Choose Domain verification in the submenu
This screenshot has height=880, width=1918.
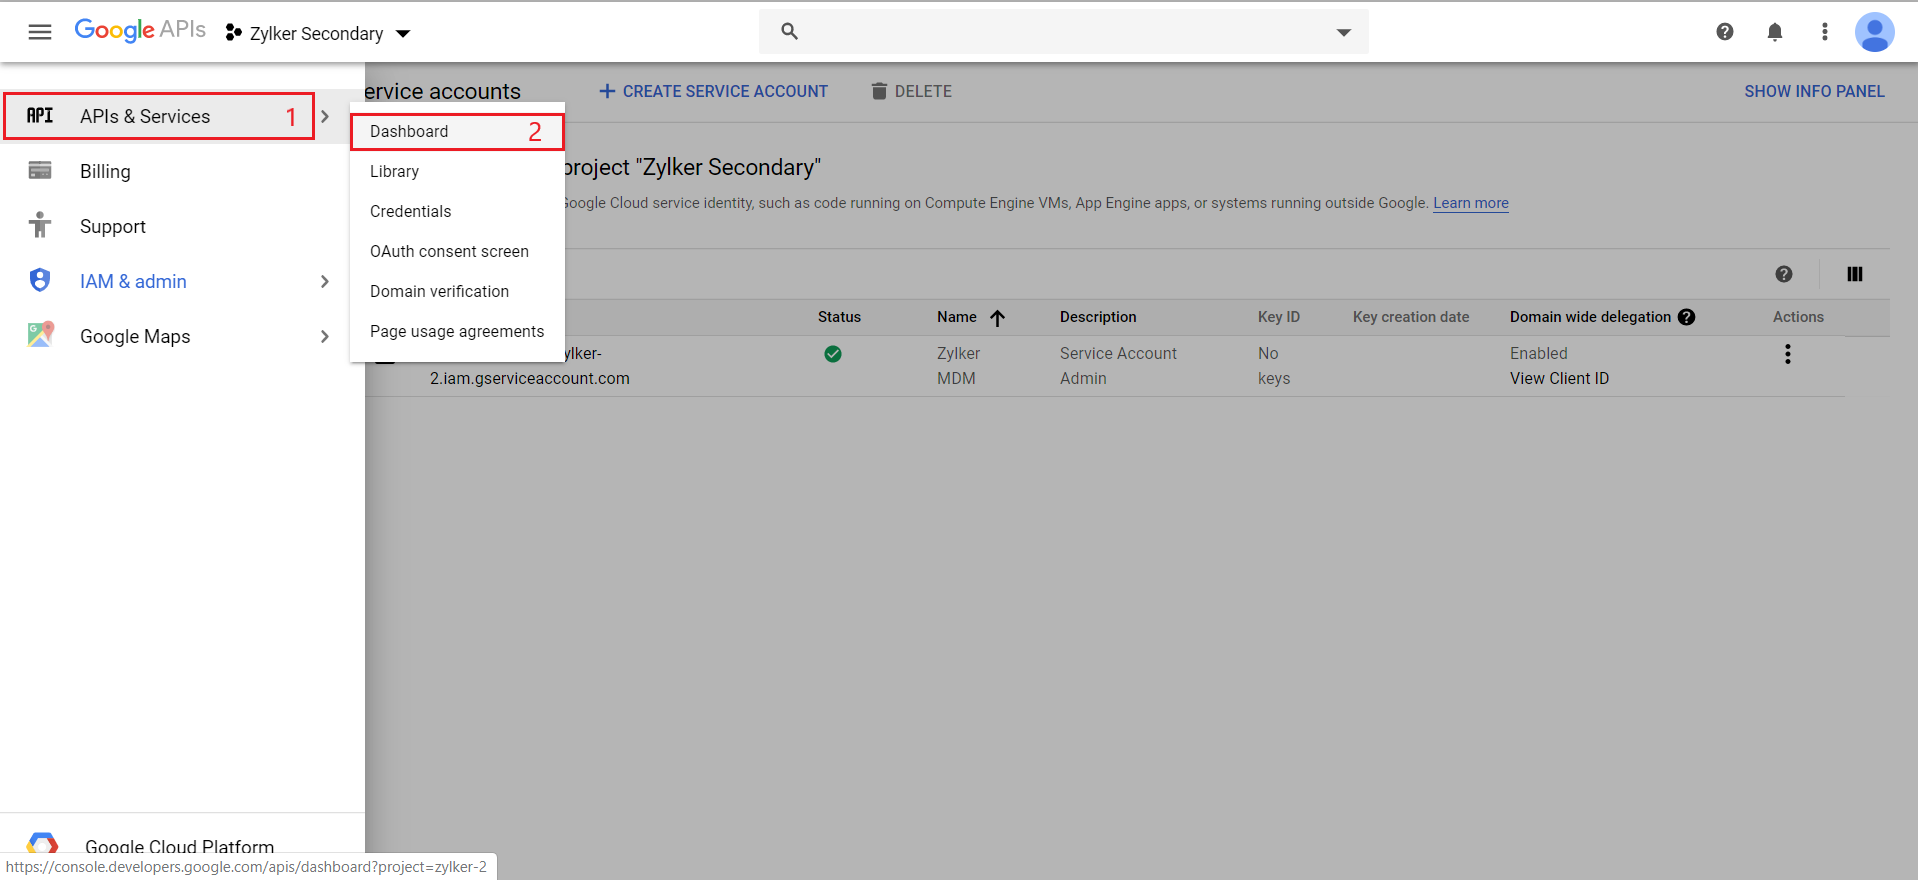tap(457, 291)
